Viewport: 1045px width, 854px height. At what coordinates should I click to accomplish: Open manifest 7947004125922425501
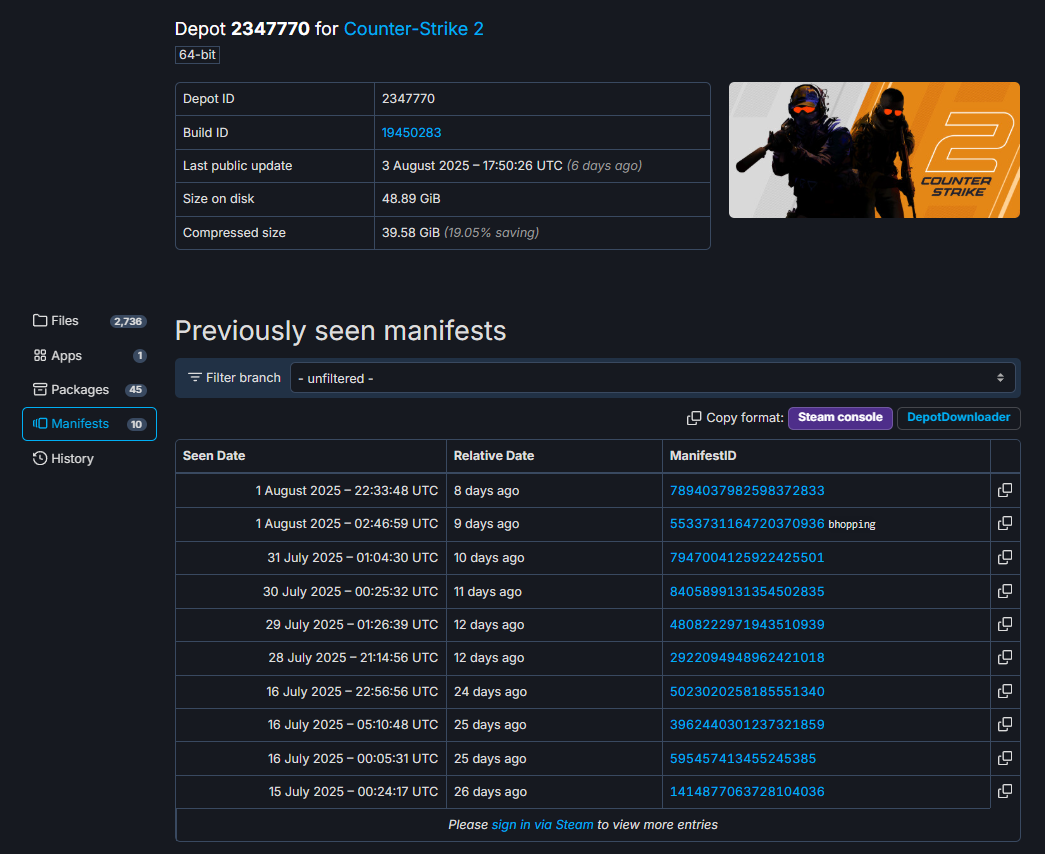(746, 557)
